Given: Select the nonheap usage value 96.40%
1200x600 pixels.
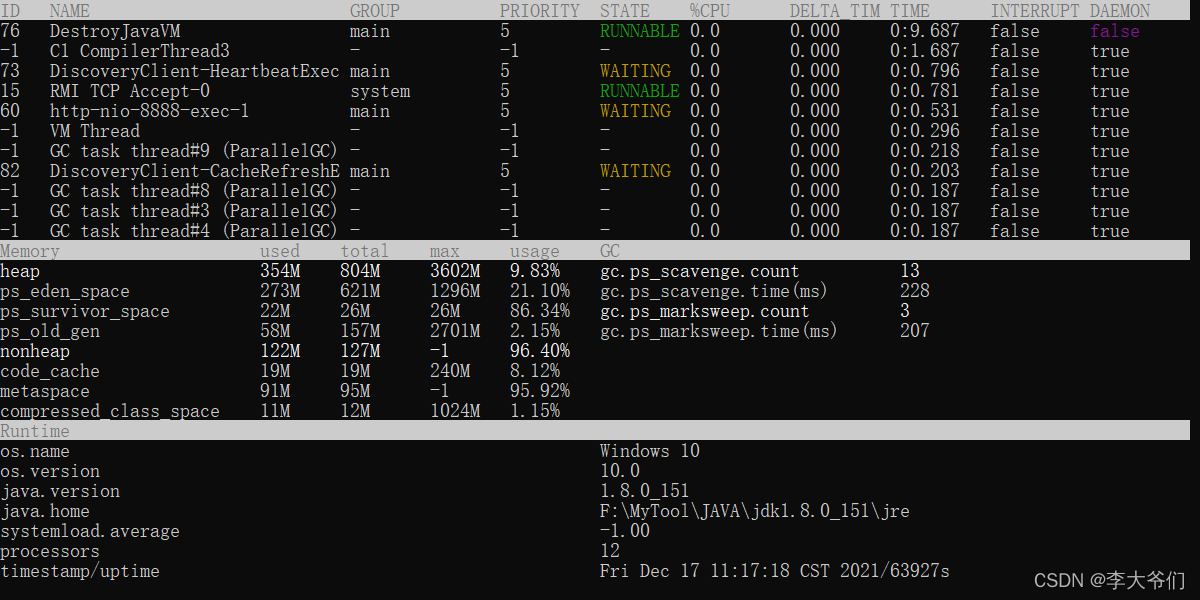Looking at the screenshot, I should (535, 350).
